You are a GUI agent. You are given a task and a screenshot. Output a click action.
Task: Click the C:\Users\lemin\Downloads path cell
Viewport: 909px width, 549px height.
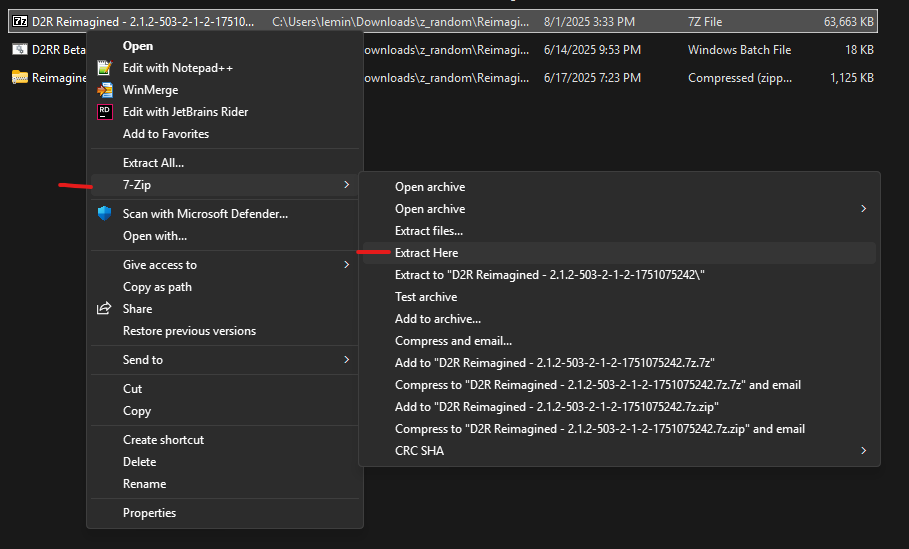pyautogui.click(x=401, y=21)
